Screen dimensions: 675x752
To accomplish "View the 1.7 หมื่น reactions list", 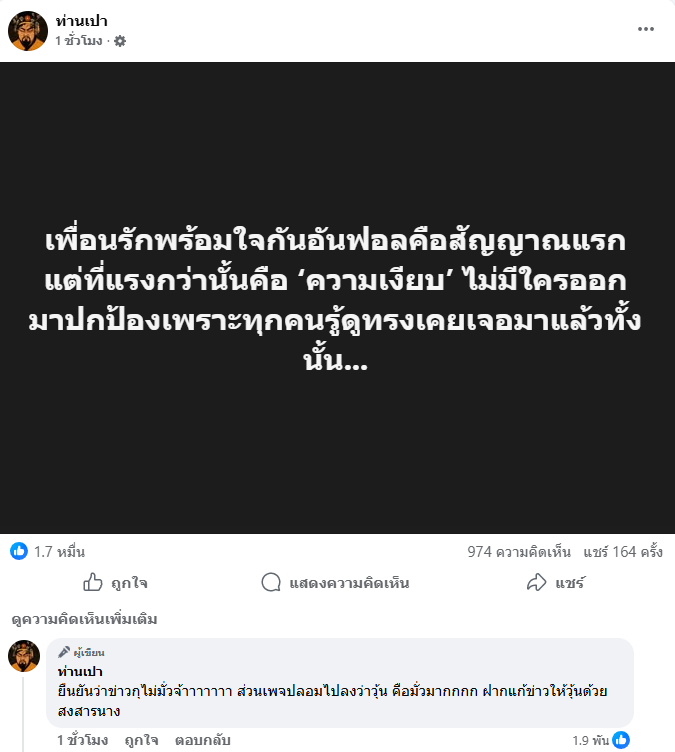I will point(59,552).
